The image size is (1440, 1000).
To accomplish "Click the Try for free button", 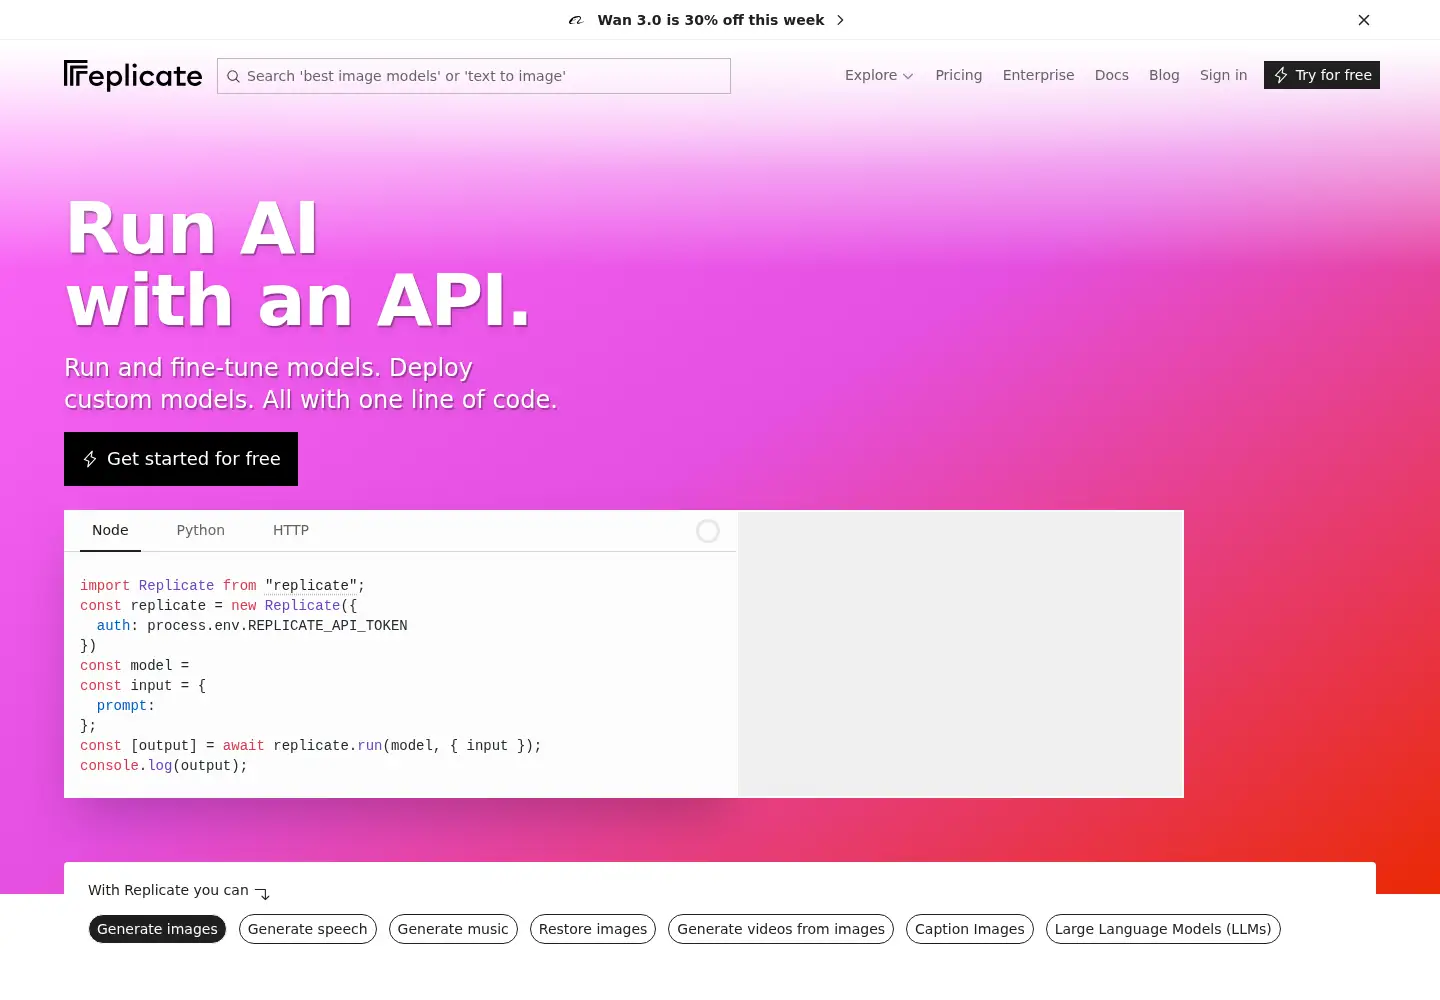I will click(1322, 75).
